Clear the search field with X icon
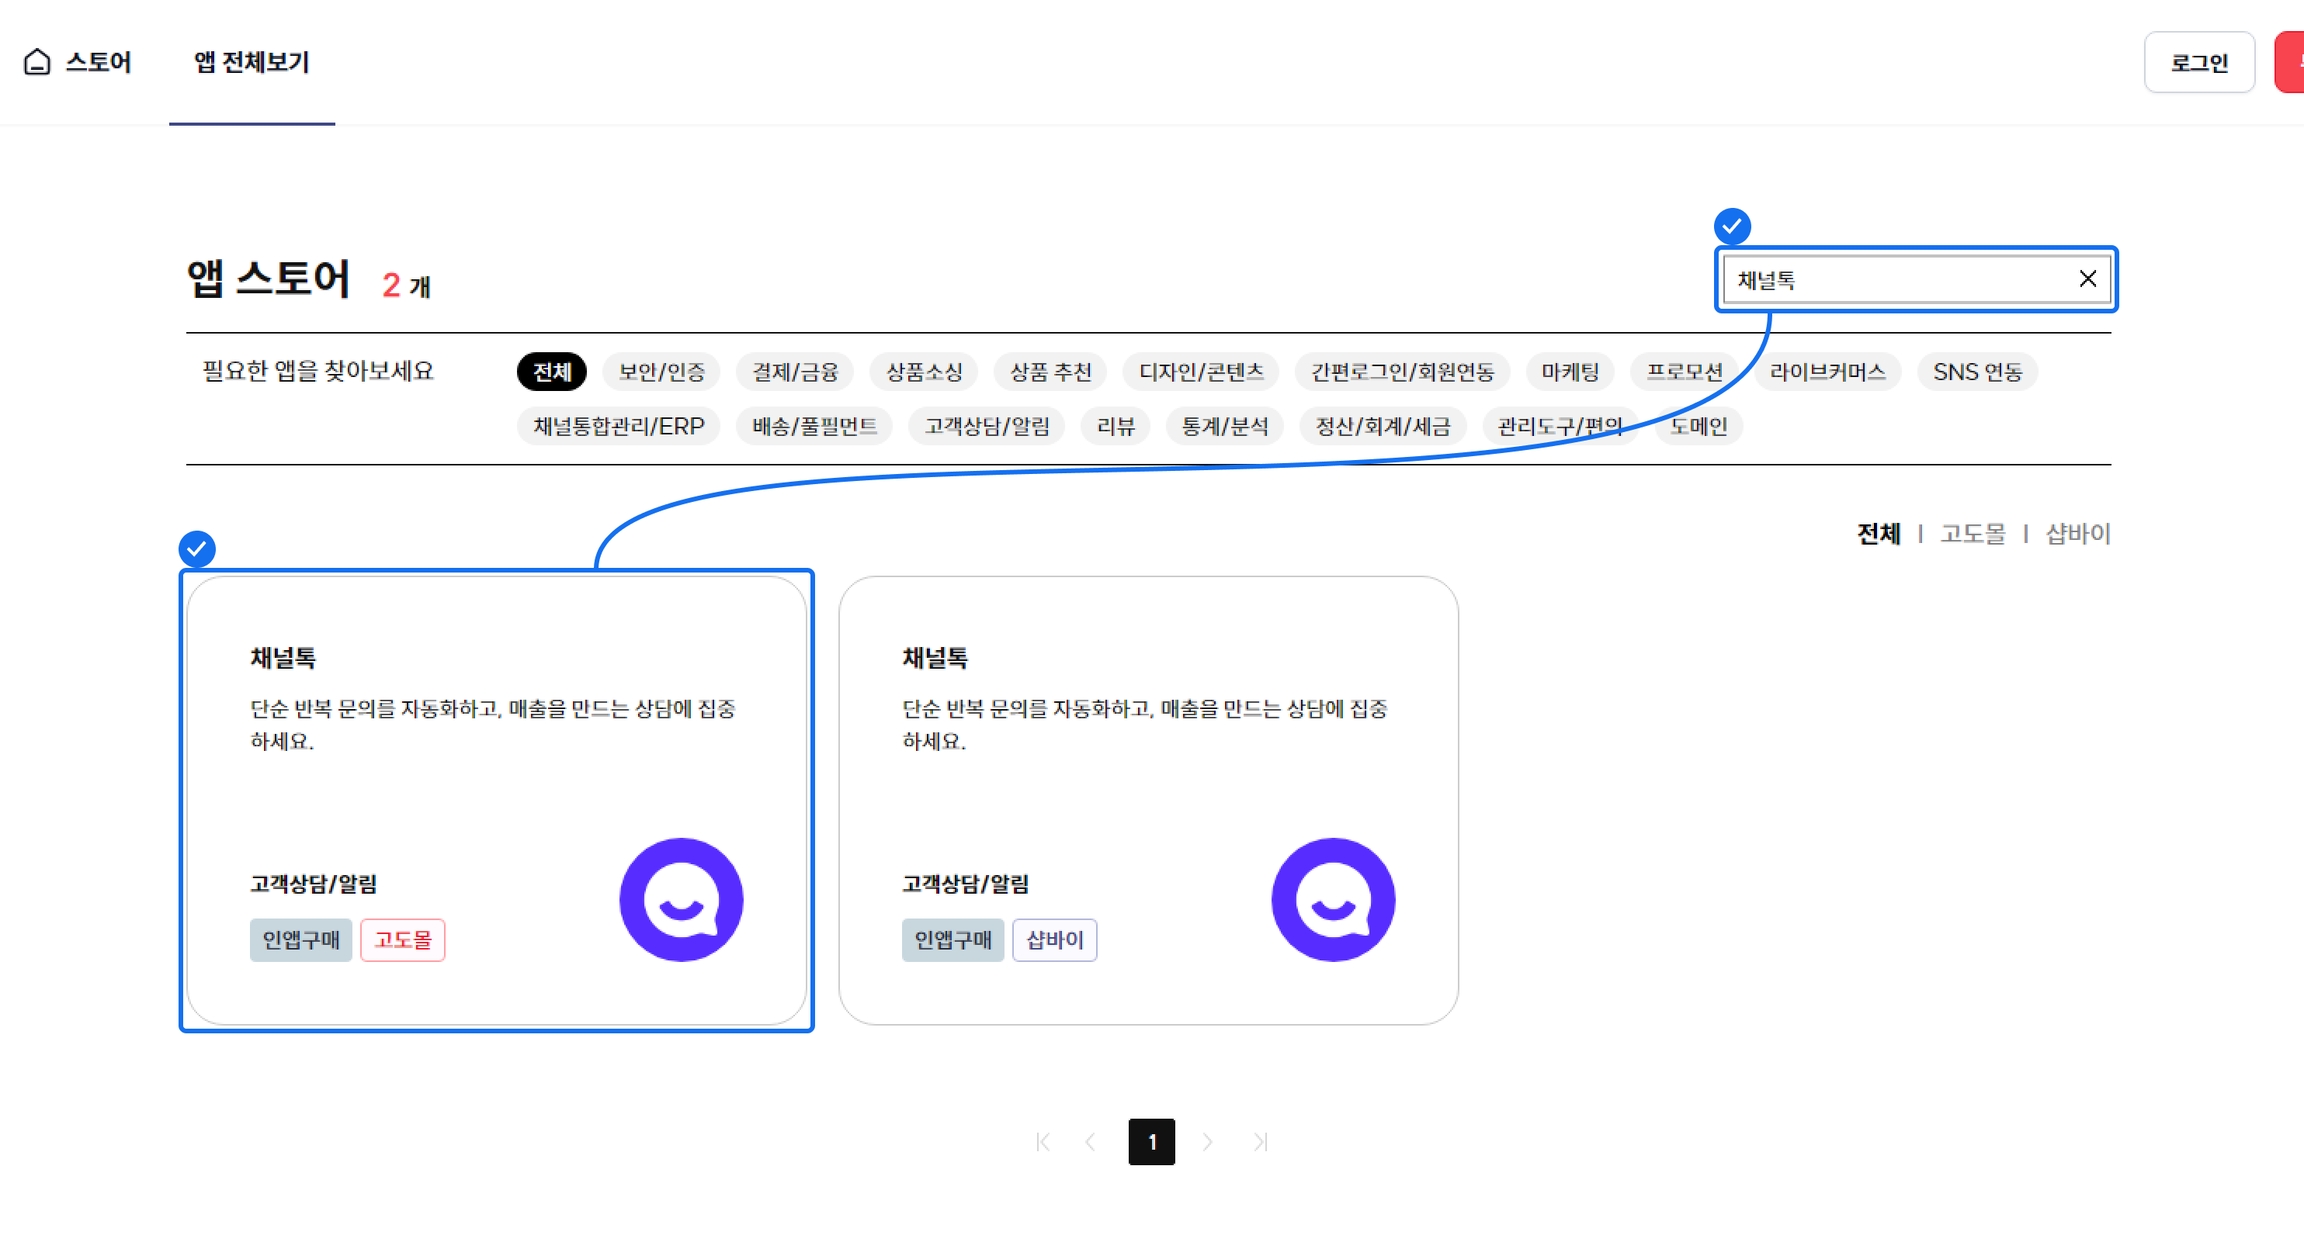This screenshot has width=2304, height=1249. [x=2087, y=279]
